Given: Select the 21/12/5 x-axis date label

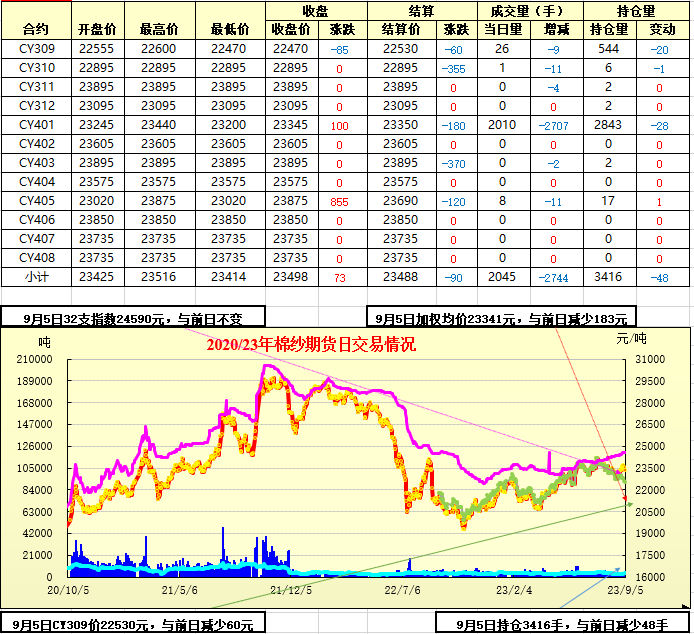Looking at the screenshot, I should click(x=292, y=590).
